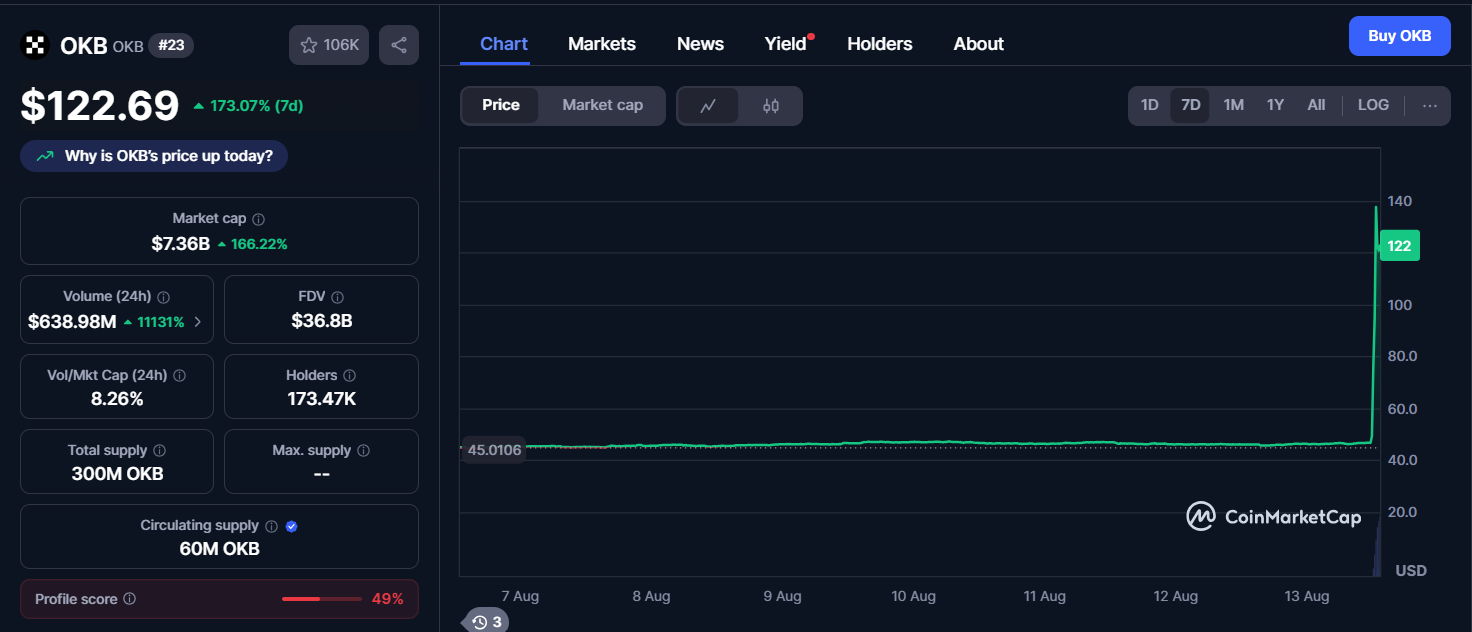The height and width of the screenshot is (632, 1472).
Task: Open Why is OKB's price up today
Action: tap(154, 156)
